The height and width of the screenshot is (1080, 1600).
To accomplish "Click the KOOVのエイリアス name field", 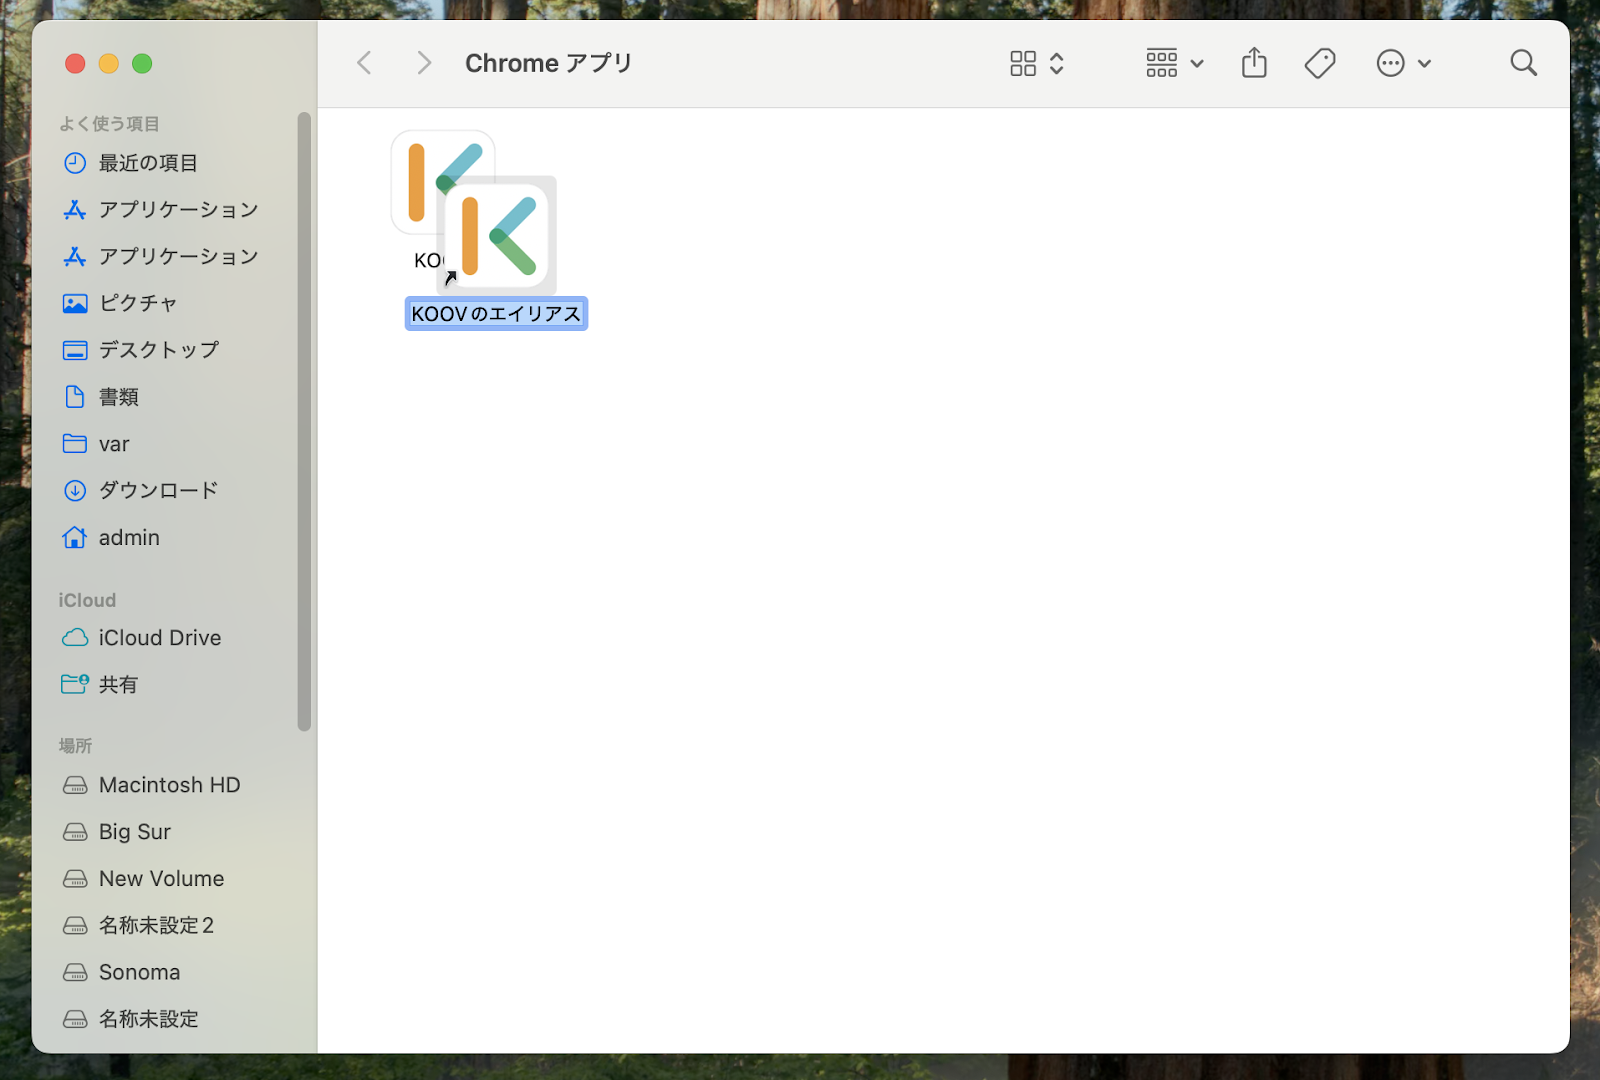I will pyautogui.click(x=496, y=314).
